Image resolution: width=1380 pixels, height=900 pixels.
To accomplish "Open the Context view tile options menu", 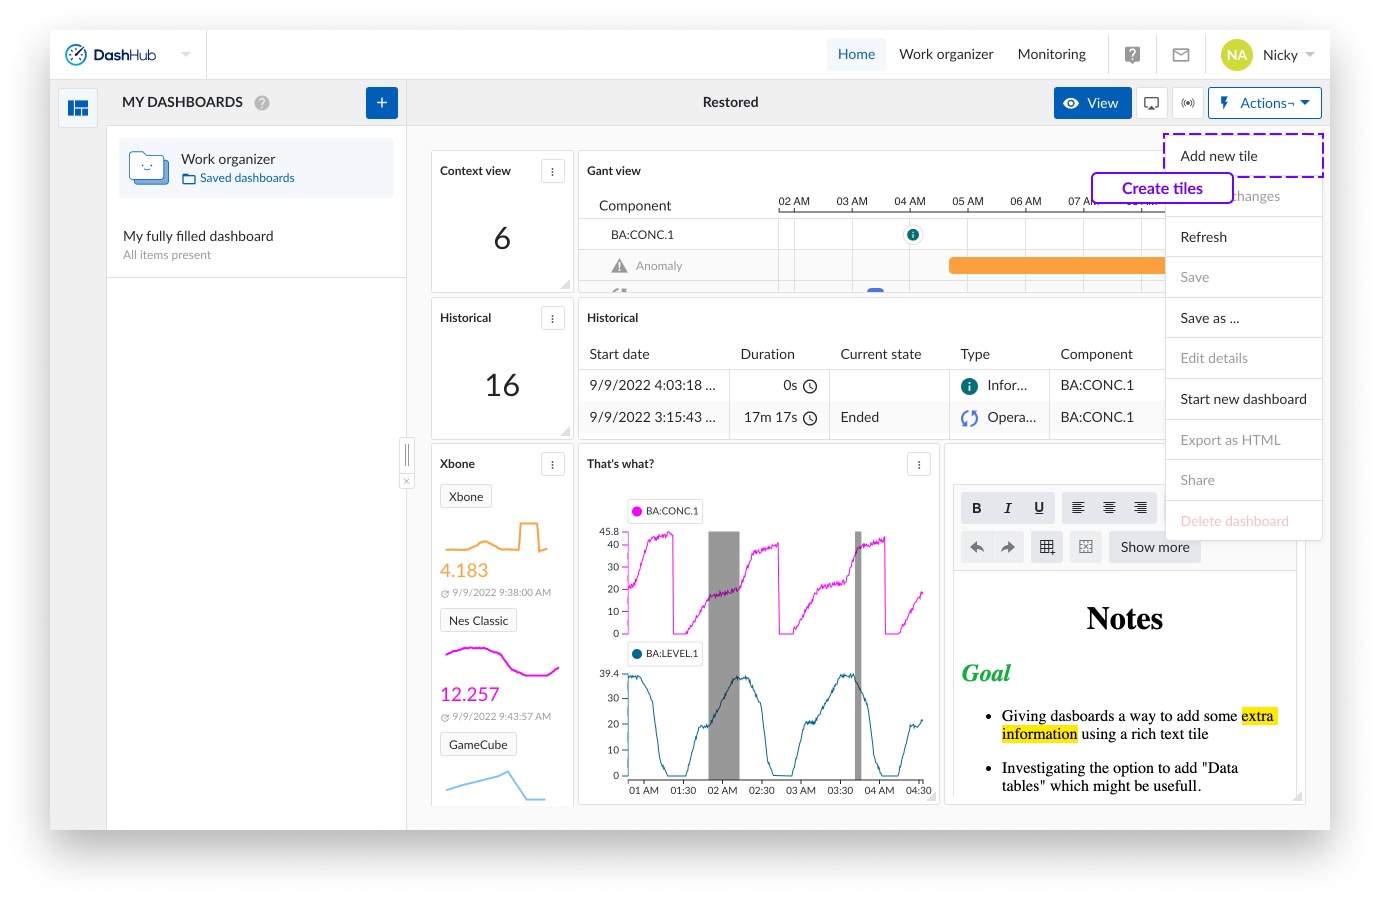I will (553, 172).
